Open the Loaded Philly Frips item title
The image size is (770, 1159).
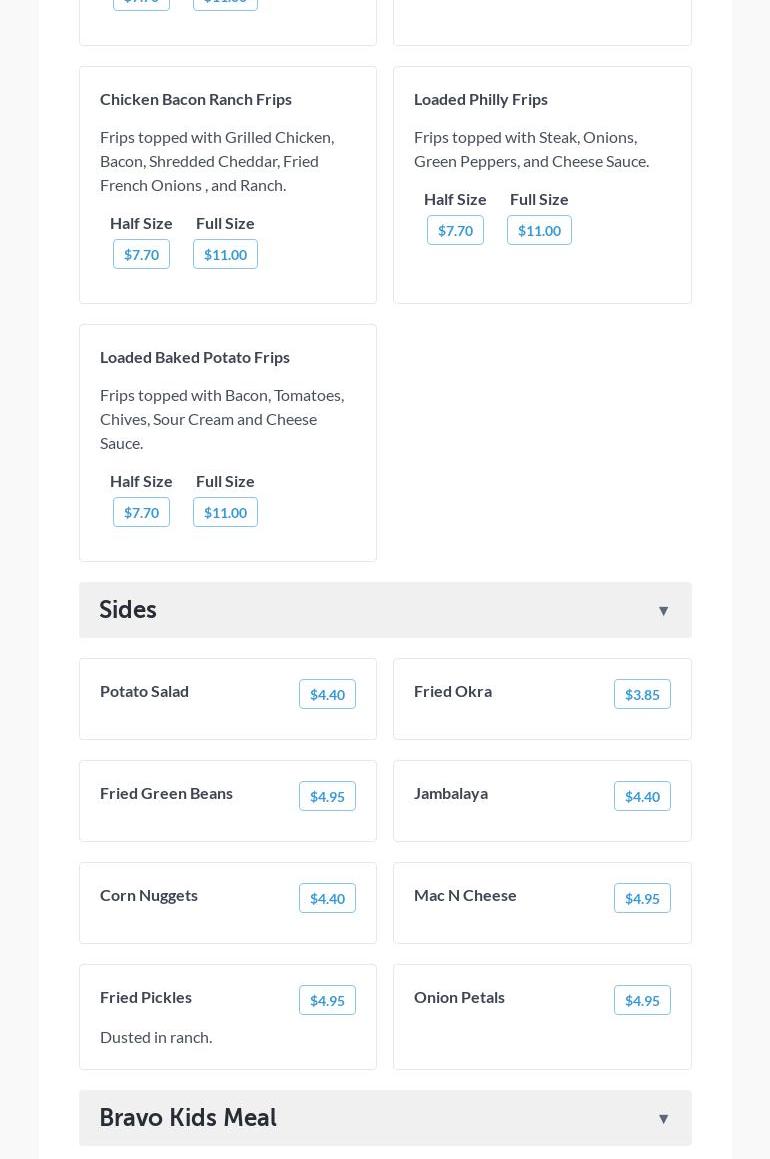tap(481, 99)
